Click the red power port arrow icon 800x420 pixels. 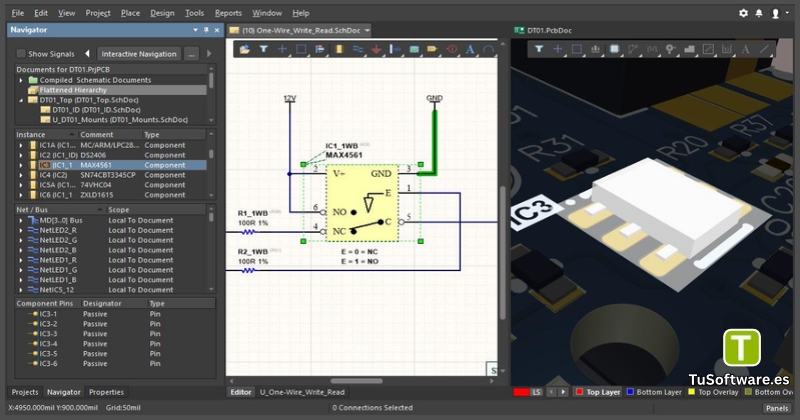click(377, 50)
